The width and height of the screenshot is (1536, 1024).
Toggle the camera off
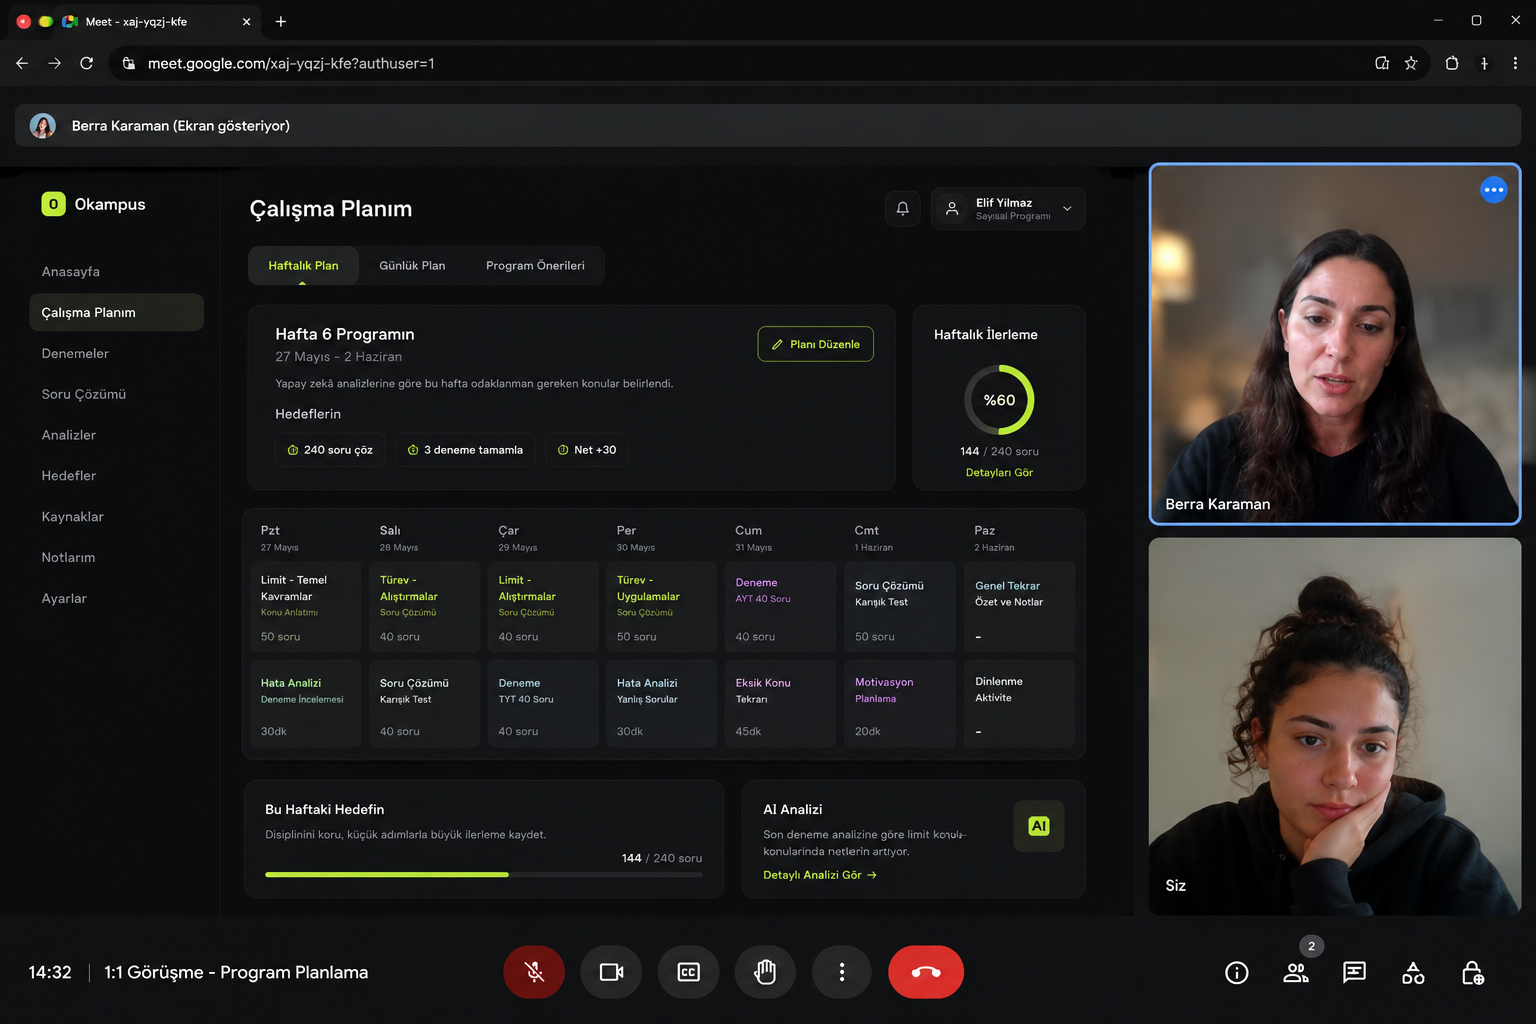point(611,972)
